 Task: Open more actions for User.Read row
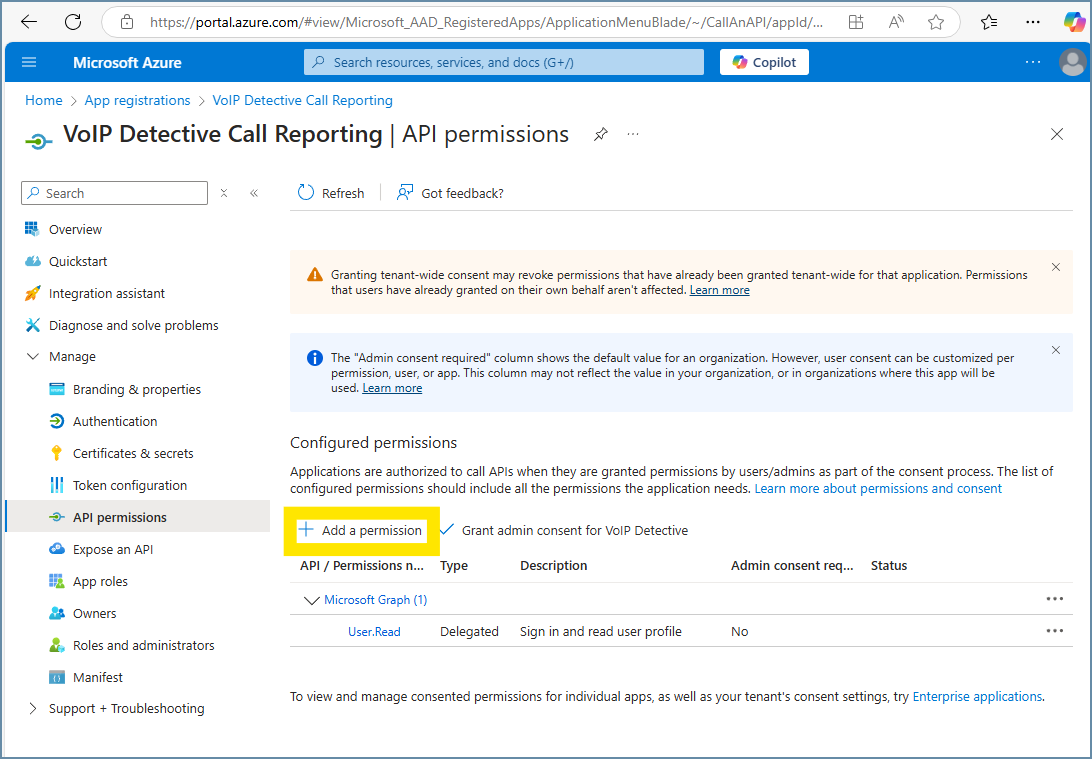click(x=1054, y=631)
